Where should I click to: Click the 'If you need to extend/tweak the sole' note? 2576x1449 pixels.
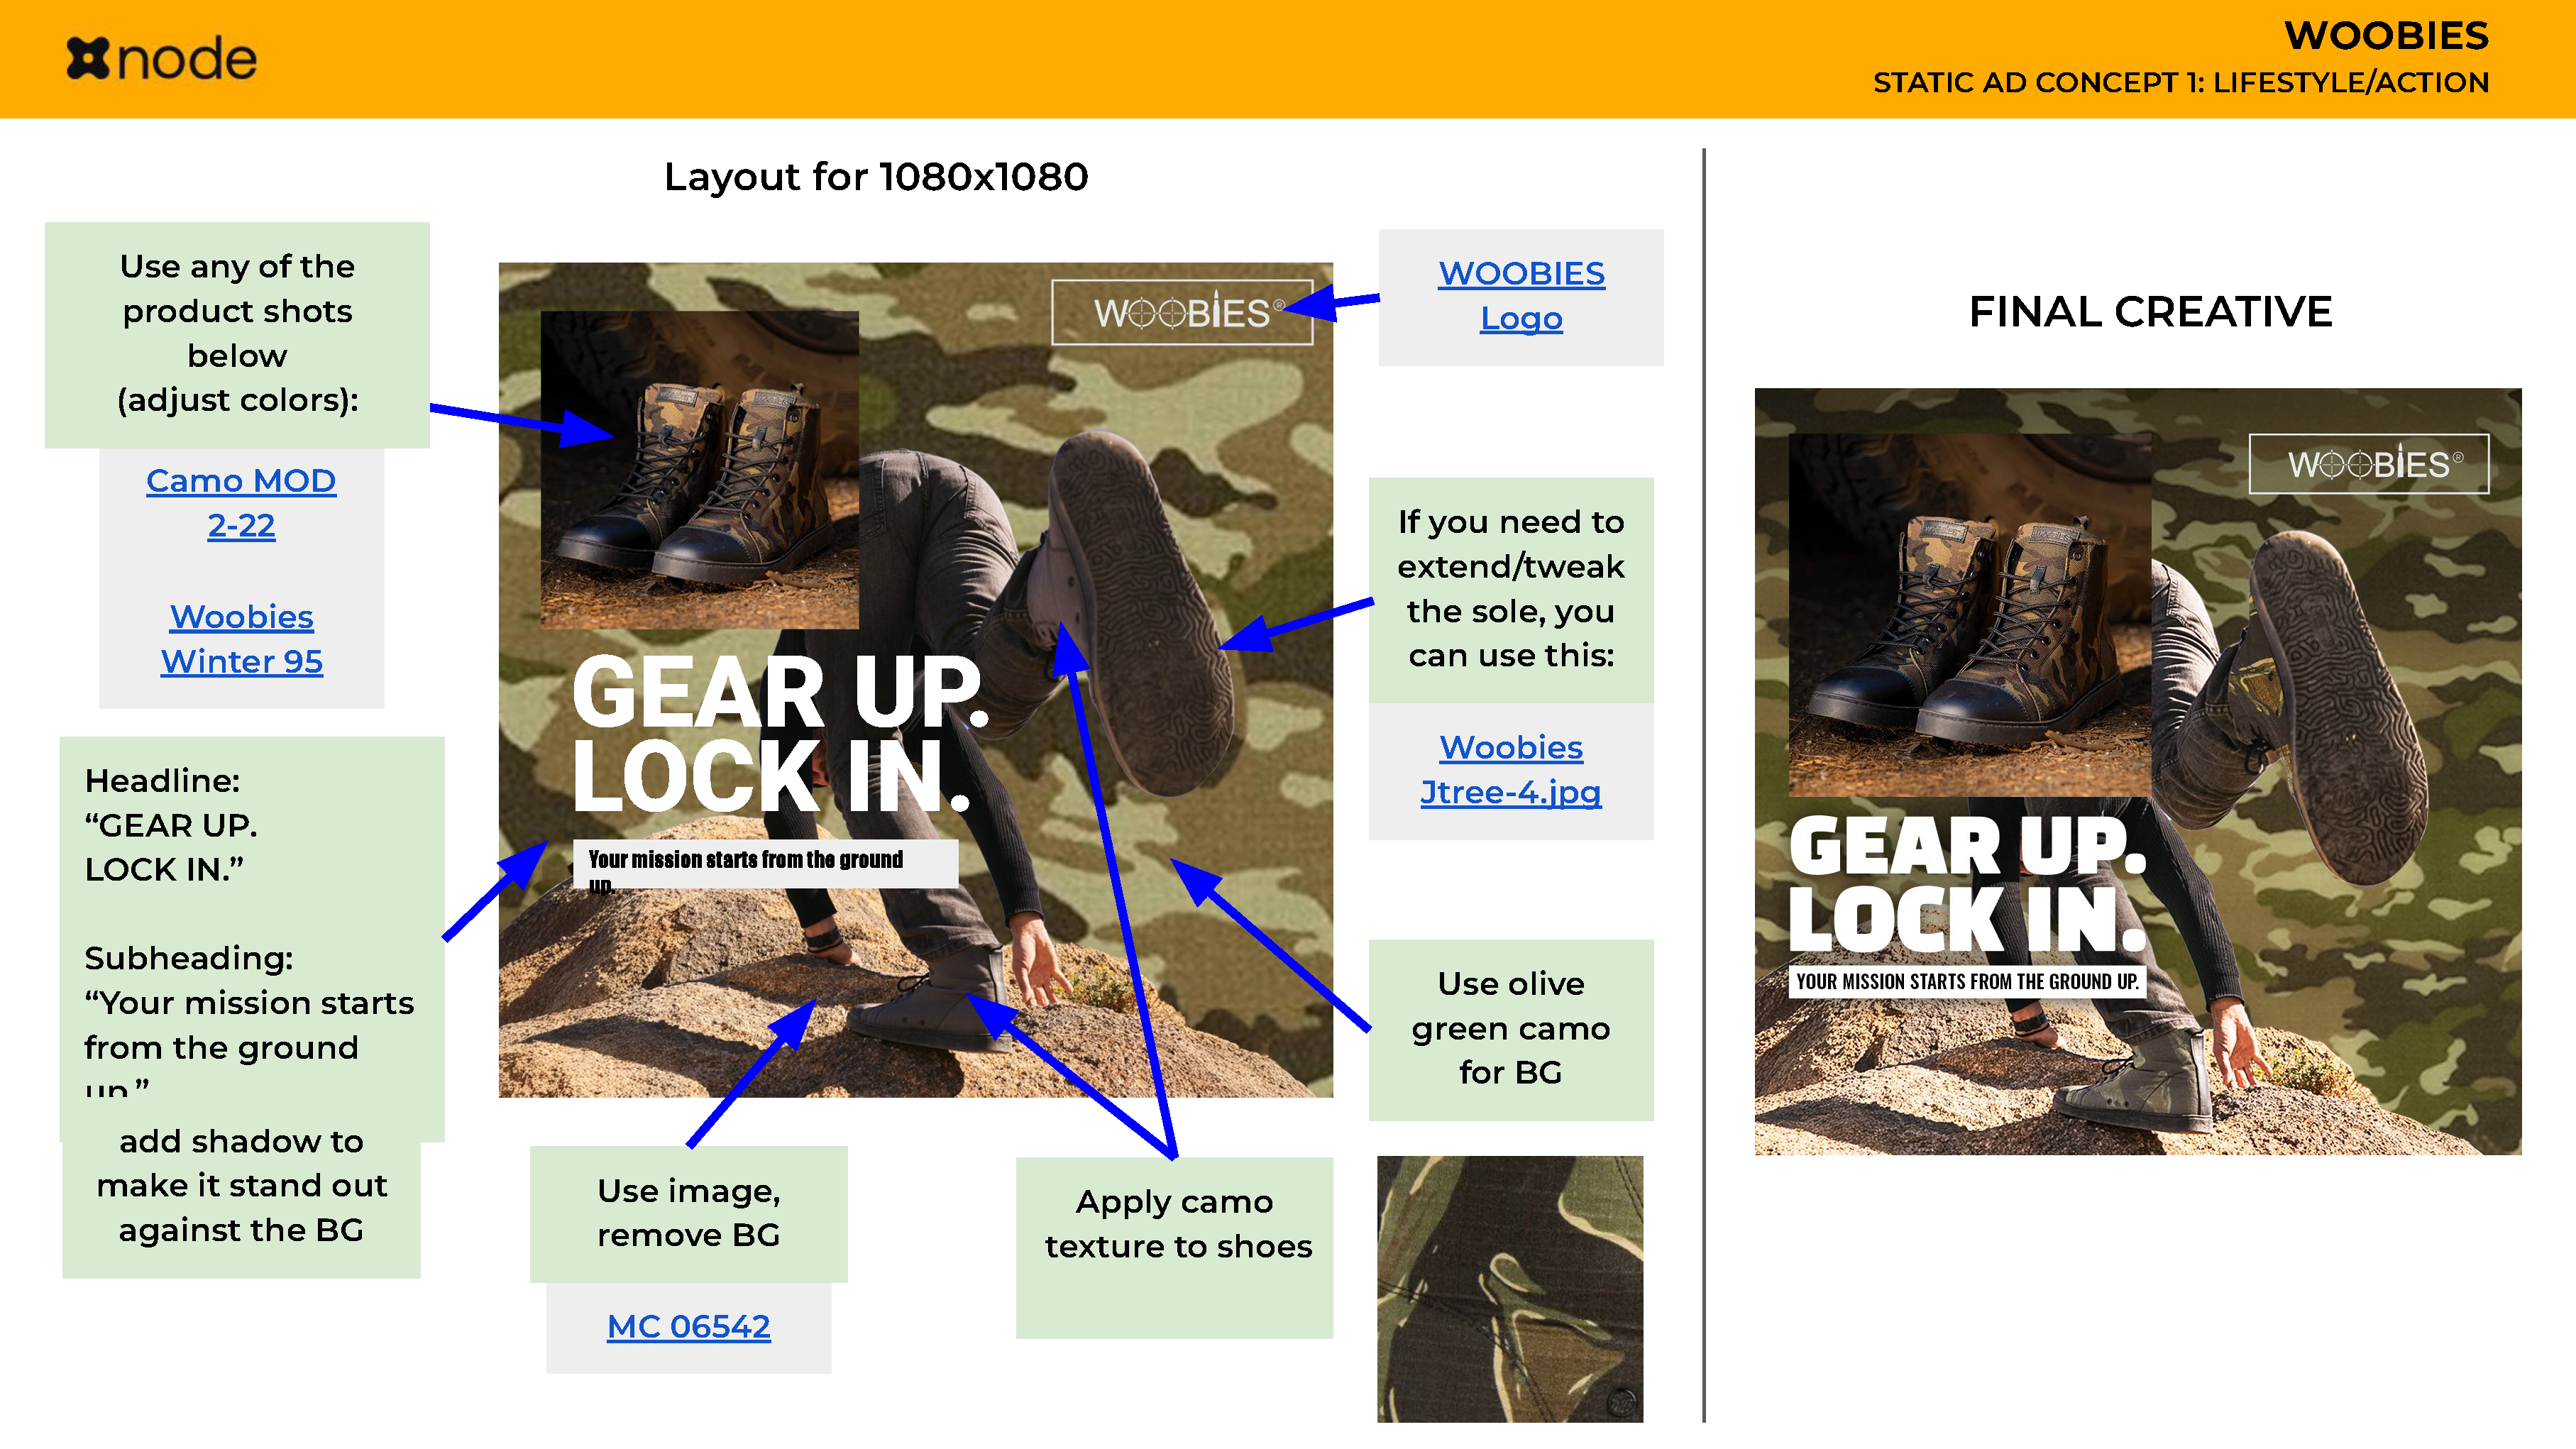[1511, 590]
